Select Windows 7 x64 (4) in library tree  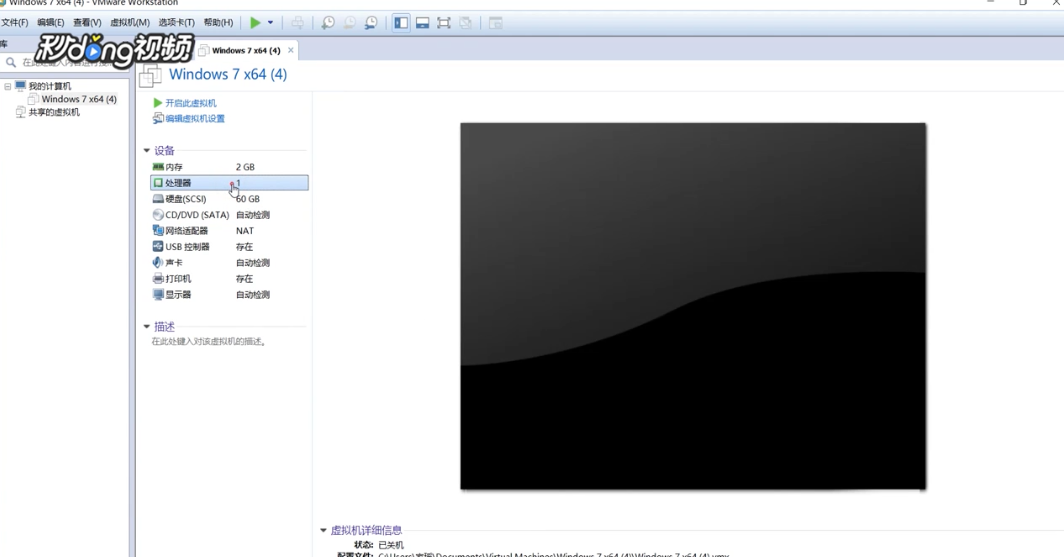[79, 99]
